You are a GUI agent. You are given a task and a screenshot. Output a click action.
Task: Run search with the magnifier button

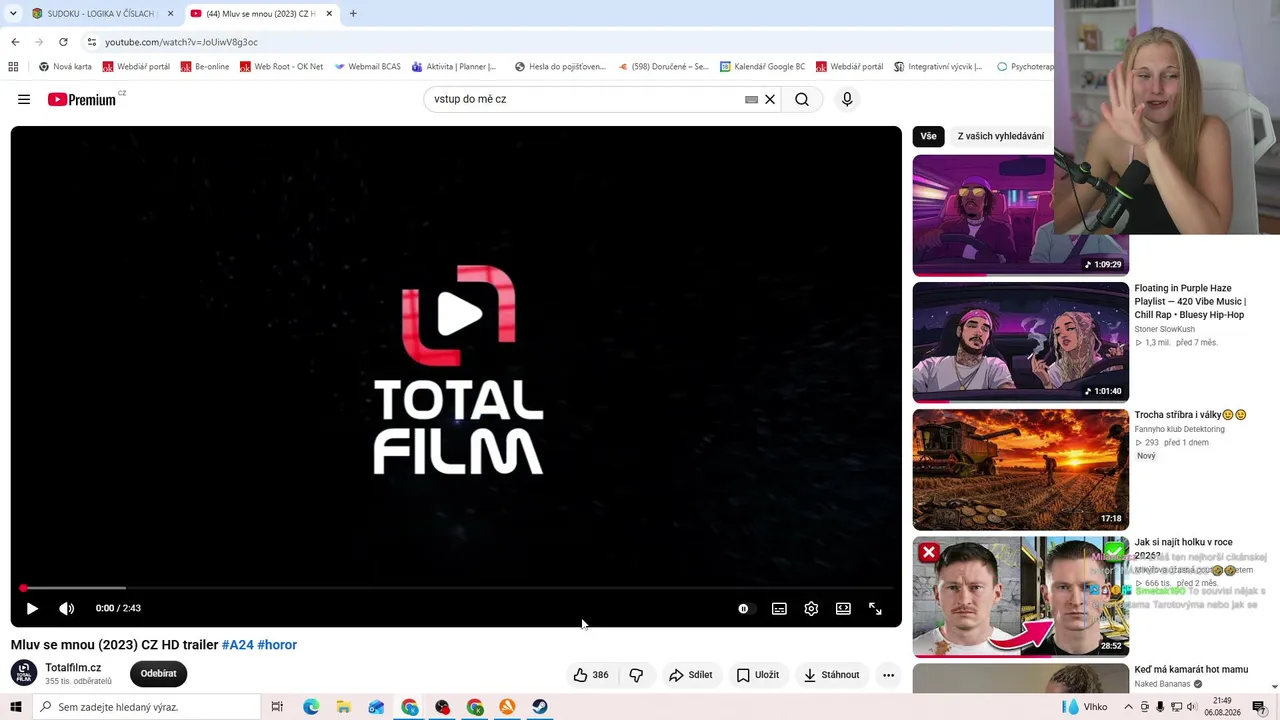pyautogui.click(x=802, y=99)
